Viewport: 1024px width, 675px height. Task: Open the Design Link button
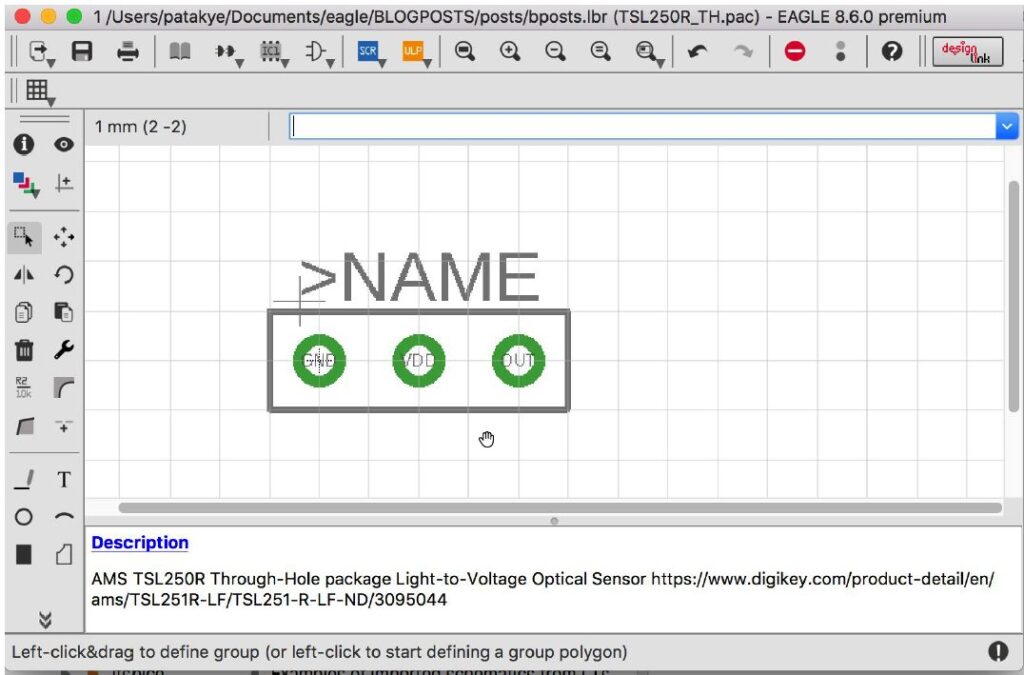point(967,52)
